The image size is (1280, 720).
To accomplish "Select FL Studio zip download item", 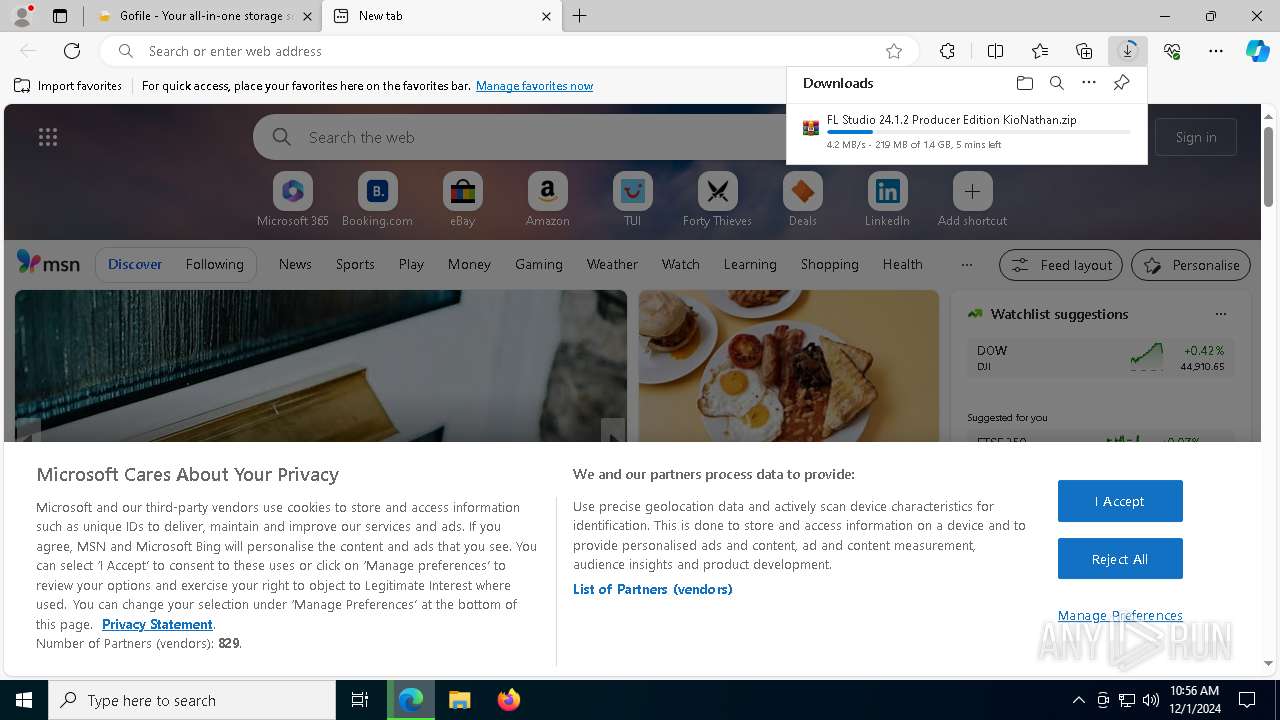I will tap(967, 131).
